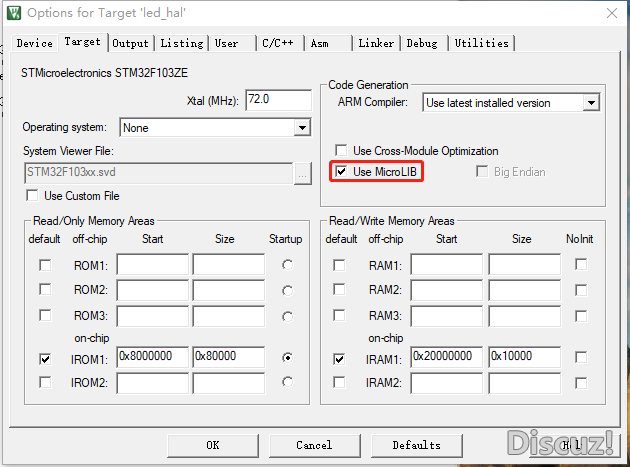The height and width of the screenshot is (467, 630).
Task: Click the Keil uVision icon in title bar
Action: 14,12
